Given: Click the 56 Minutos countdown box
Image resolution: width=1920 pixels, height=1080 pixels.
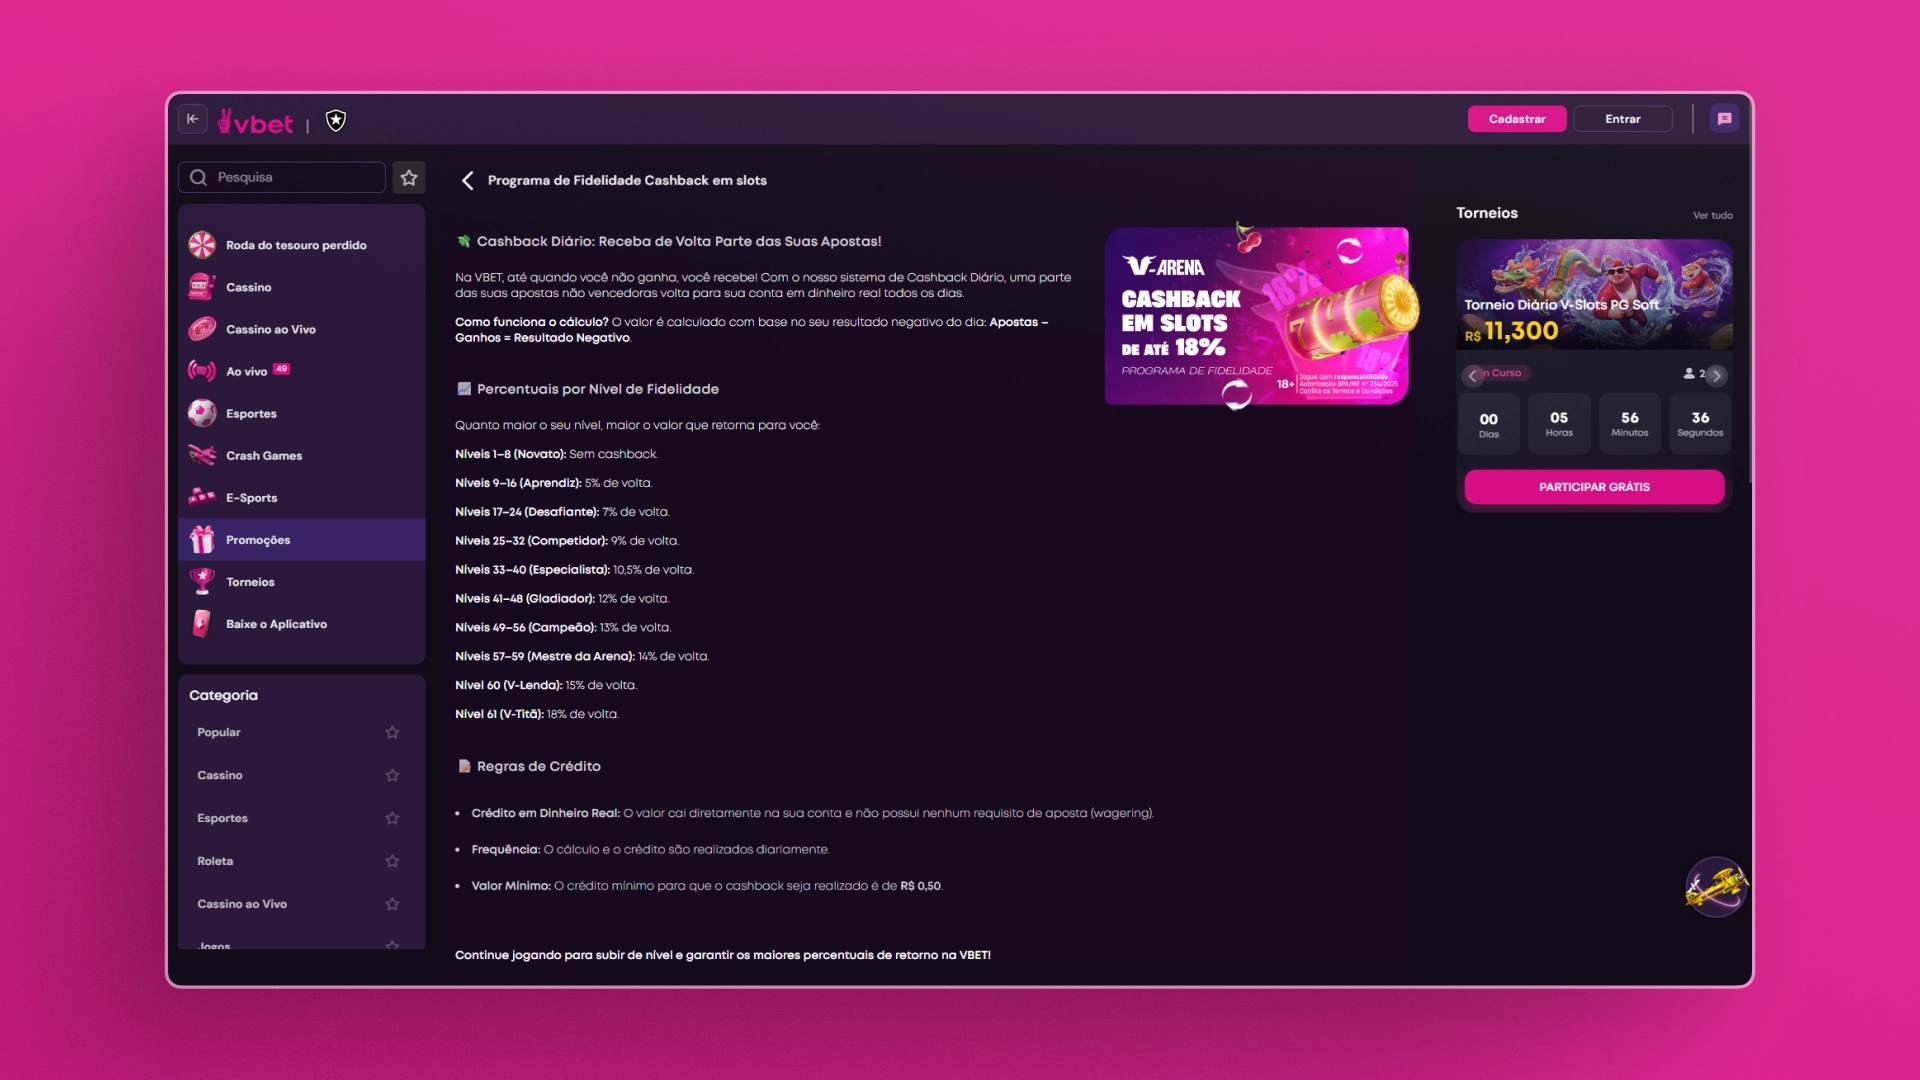Looking at the screenshot, I should coord(1629,424).
